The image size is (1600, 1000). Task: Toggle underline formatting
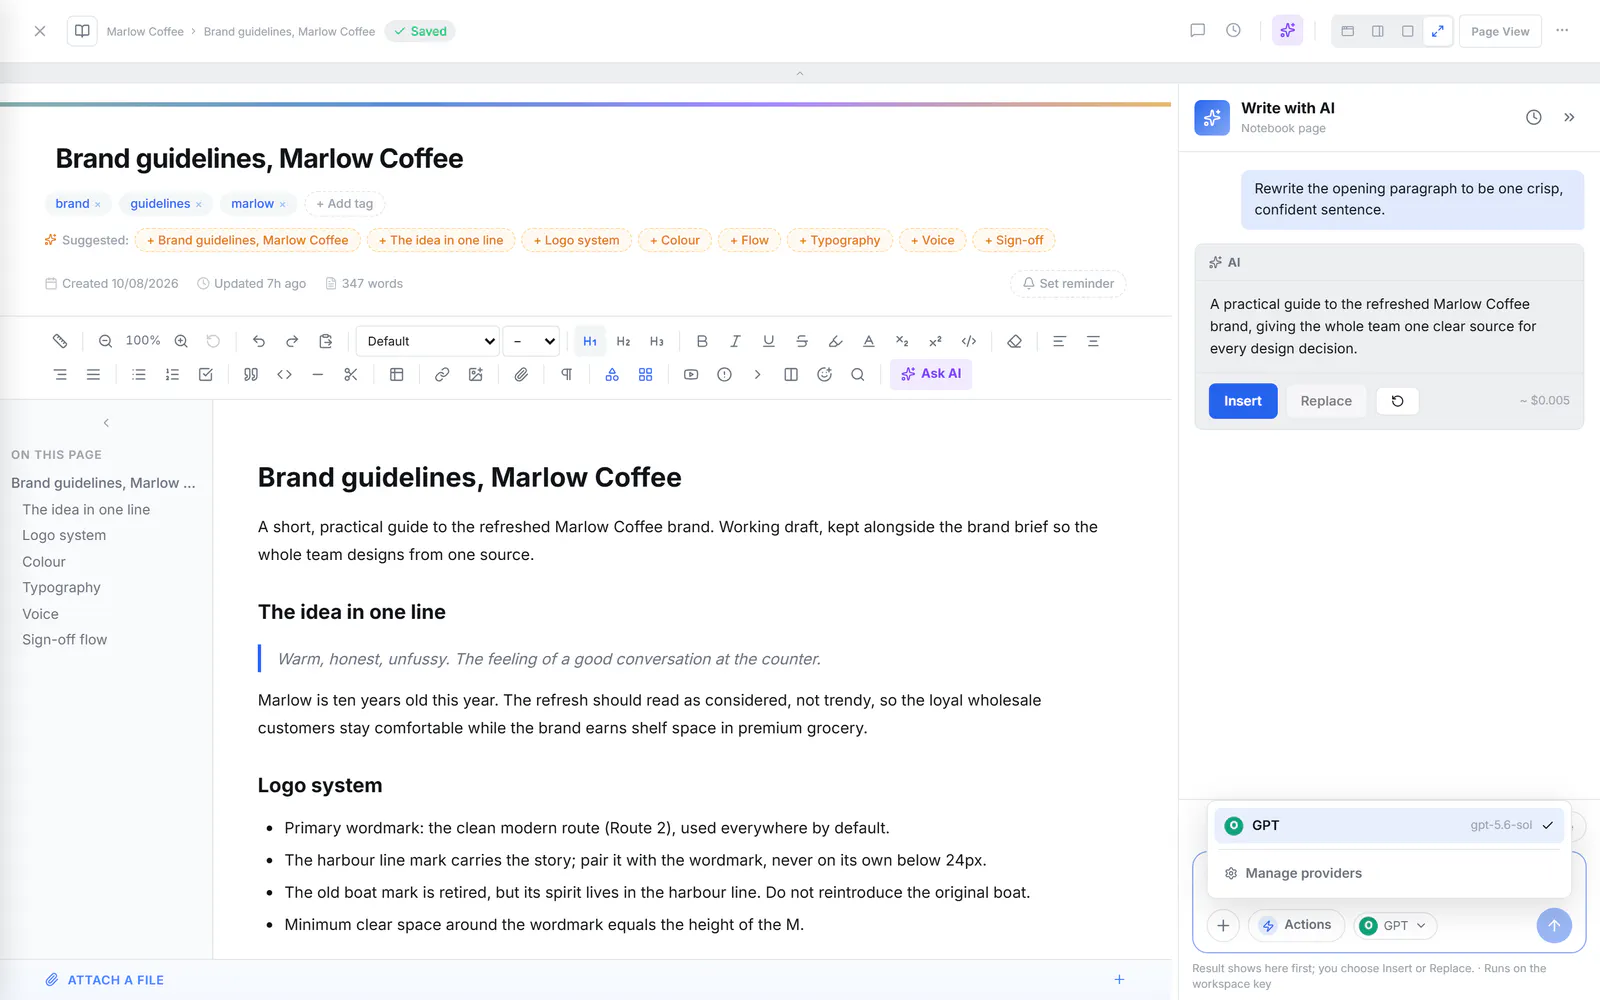point(769,341)
